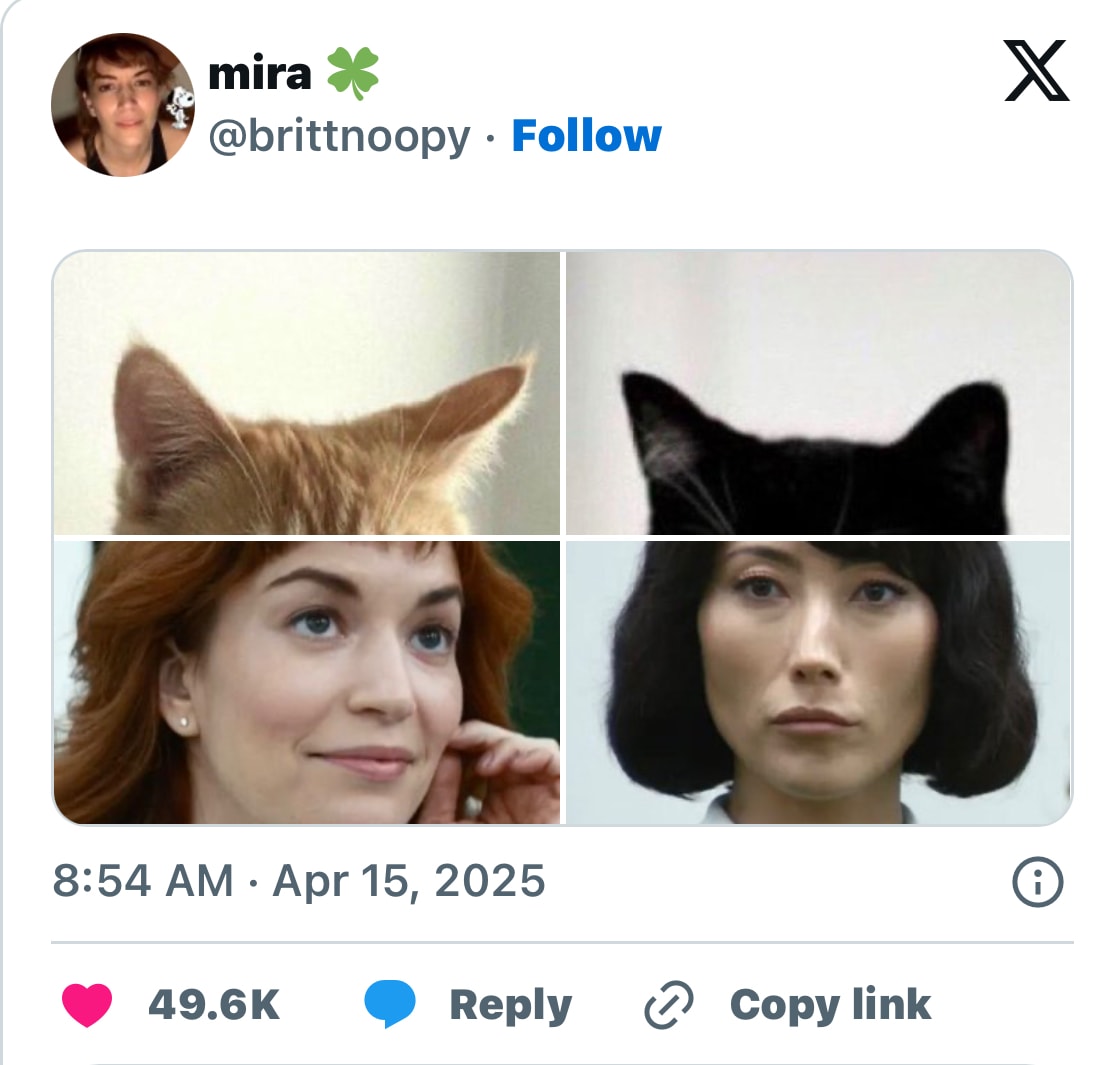Click the 49.6K likes count
Screen dimensions: 1103x1065
pyautogui.click(x=214, y=1005)
